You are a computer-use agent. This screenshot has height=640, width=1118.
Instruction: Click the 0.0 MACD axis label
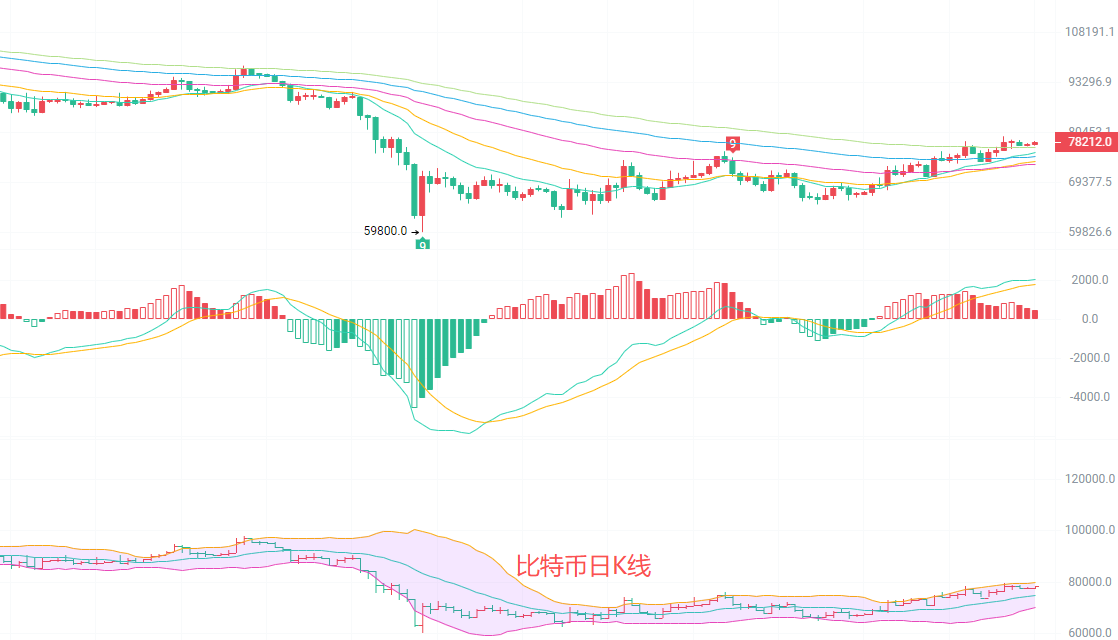1089,319
